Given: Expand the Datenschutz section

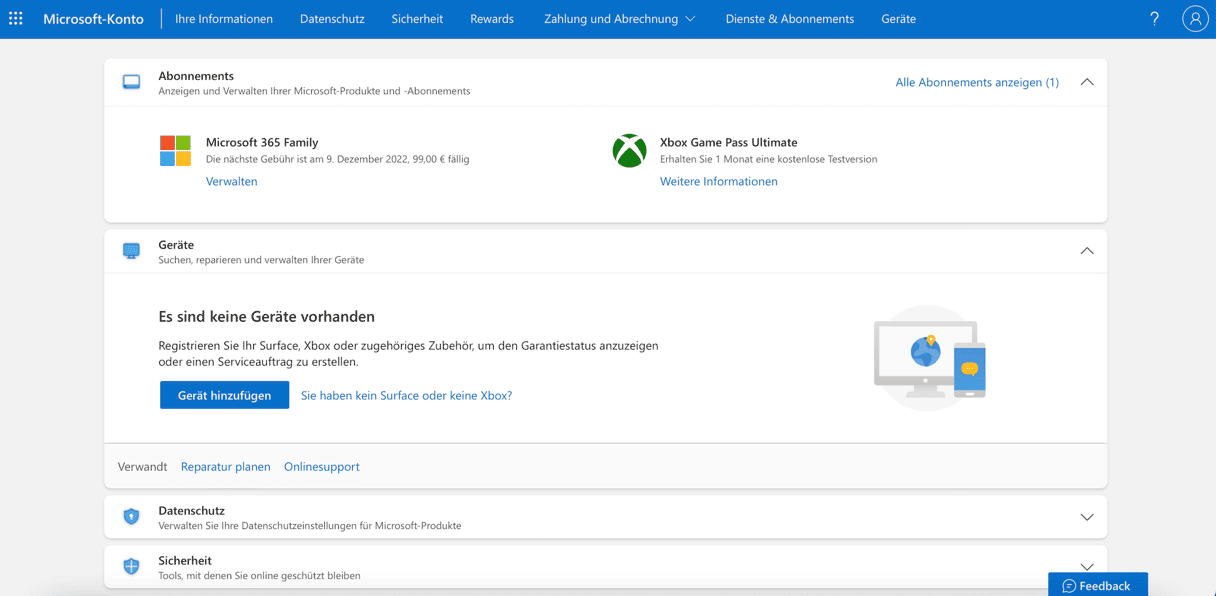Looking at the screenshot, I should click(x=1087, y=517).
